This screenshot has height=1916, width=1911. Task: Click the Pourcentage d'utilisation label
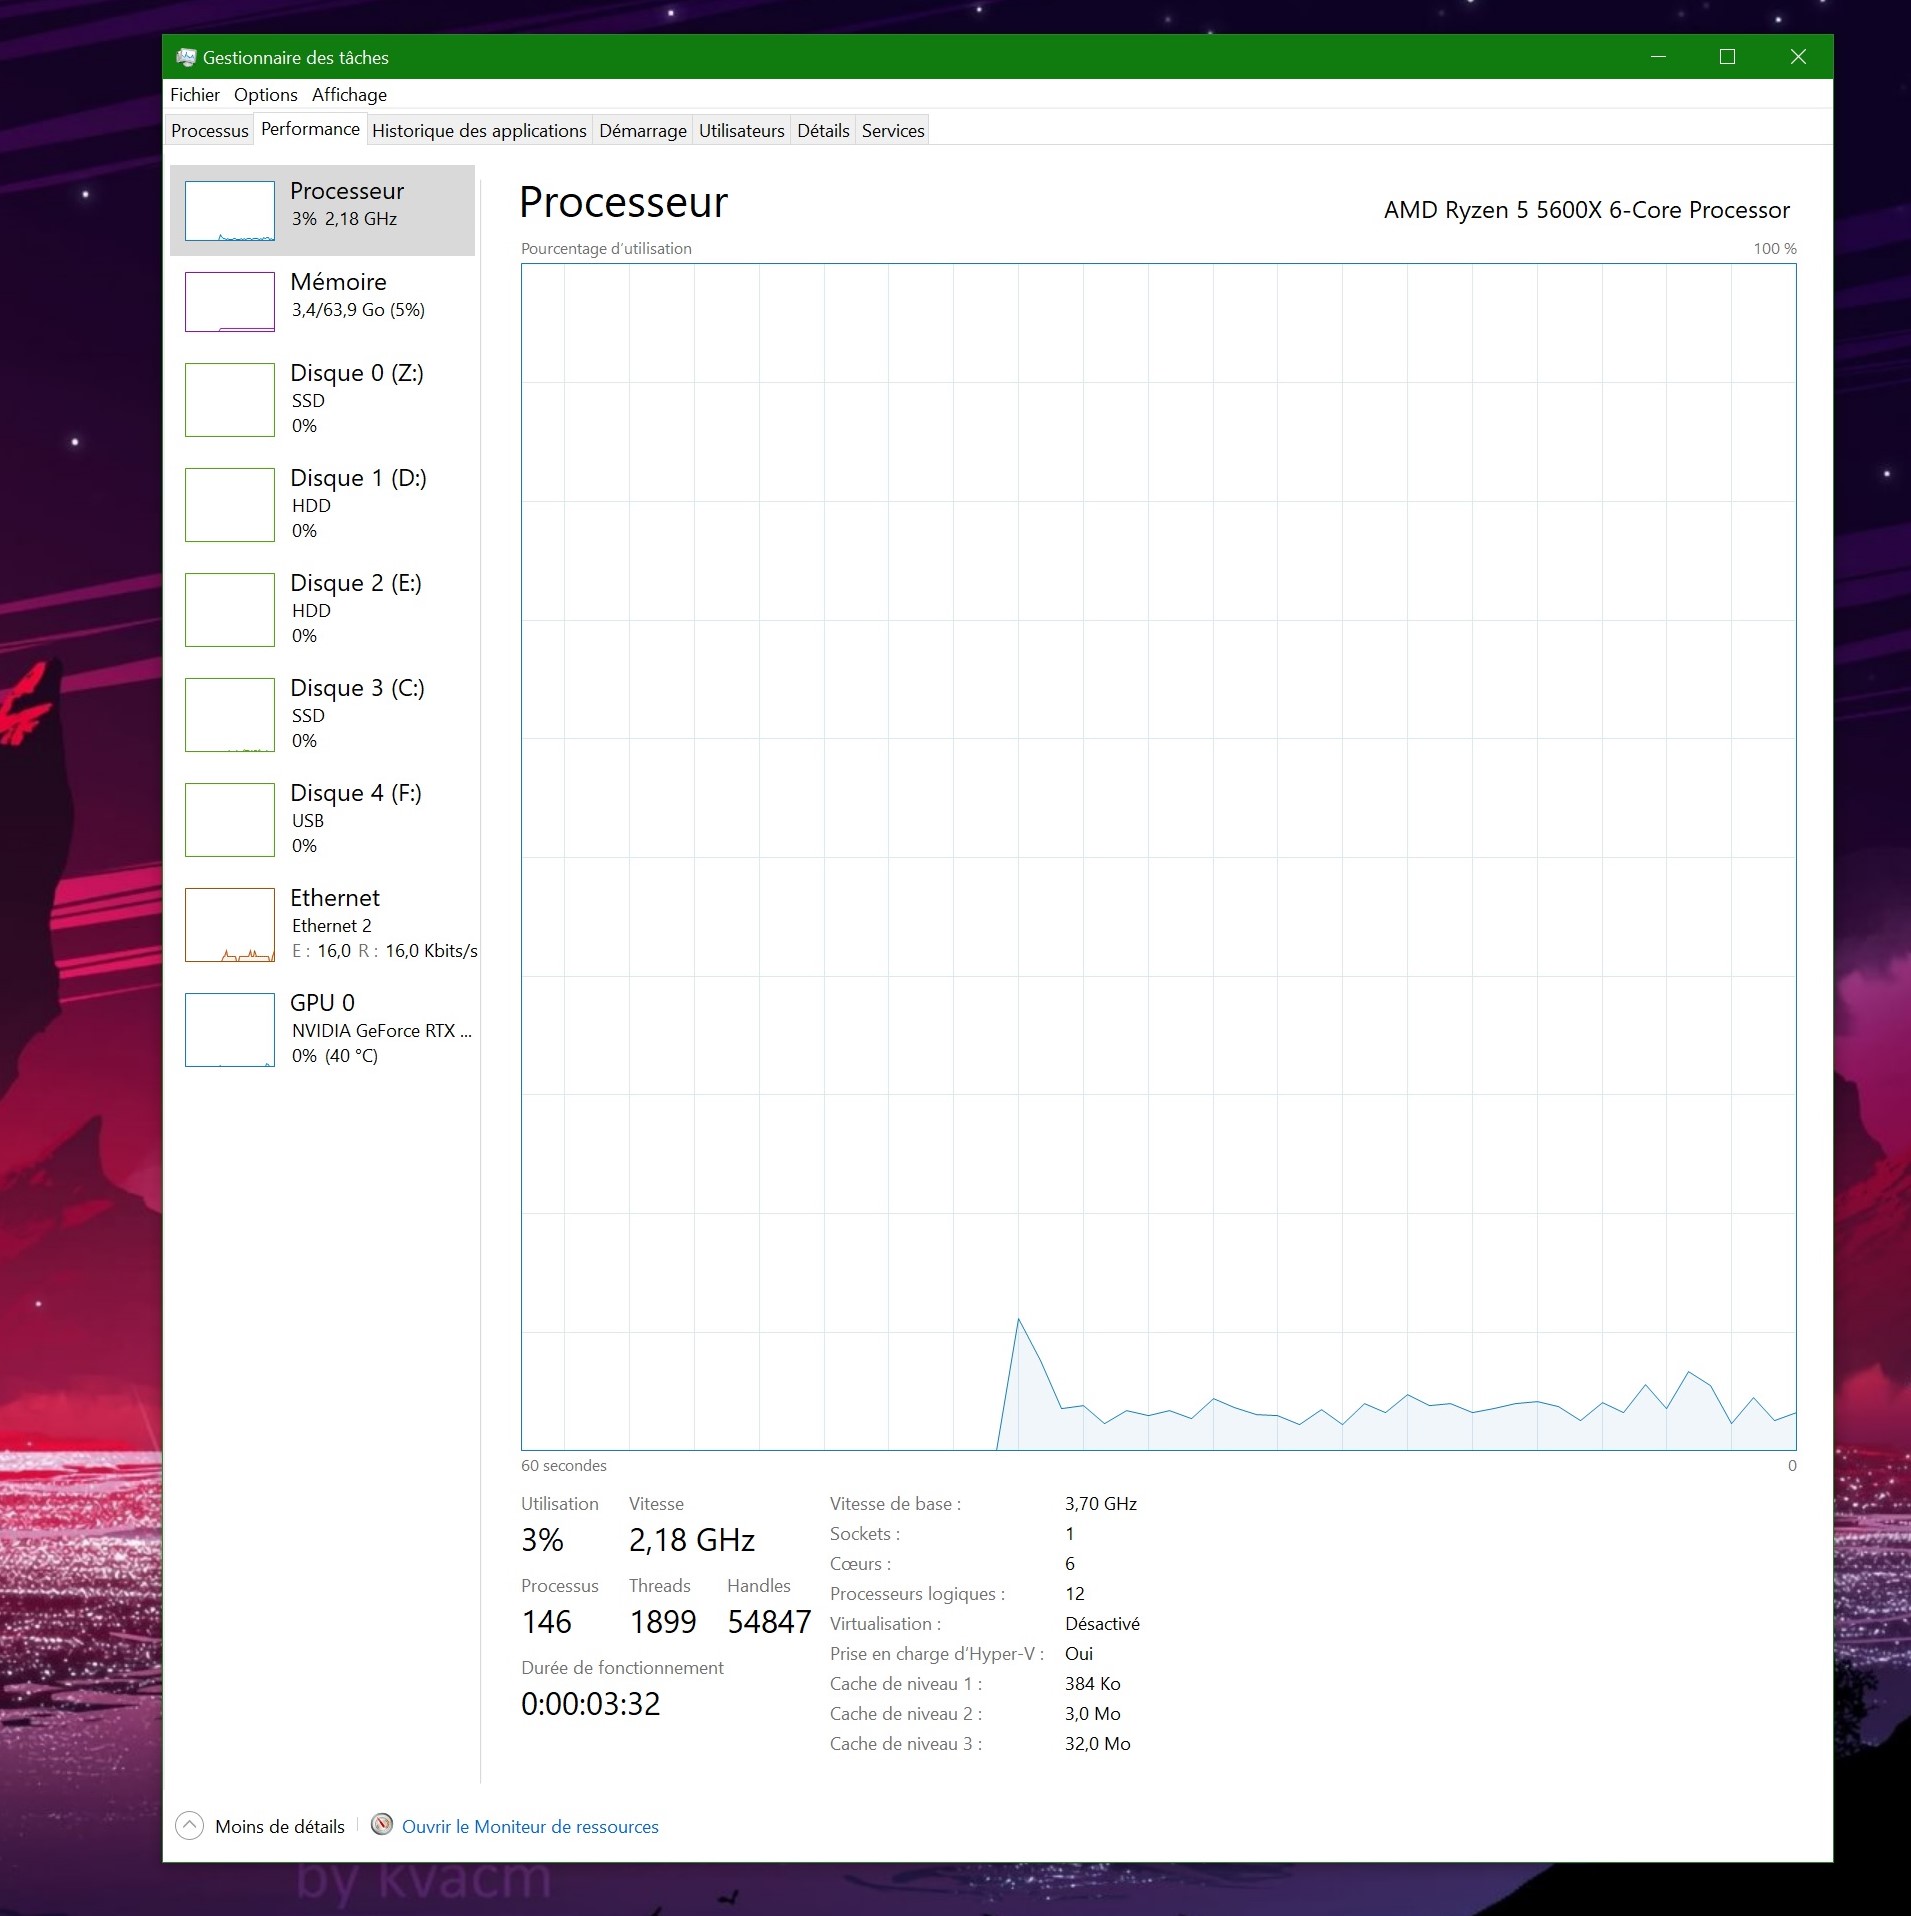606,248
